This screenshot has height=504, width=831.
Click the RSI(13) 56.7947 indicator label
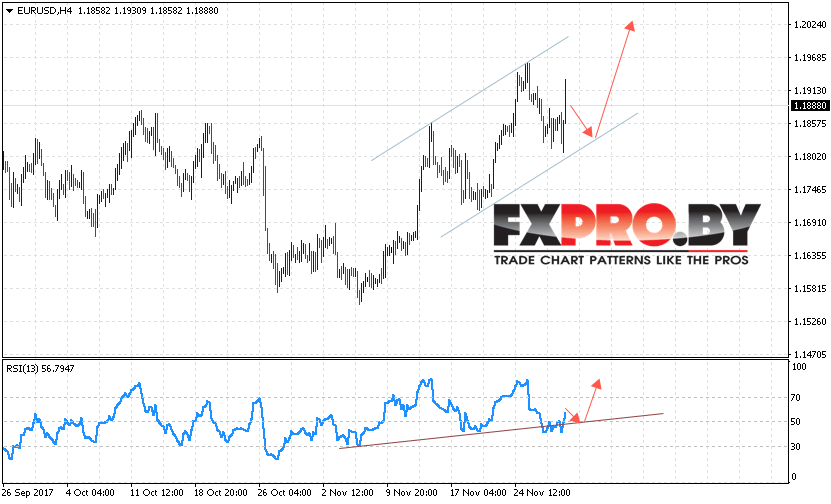click(x=40, y=368)
